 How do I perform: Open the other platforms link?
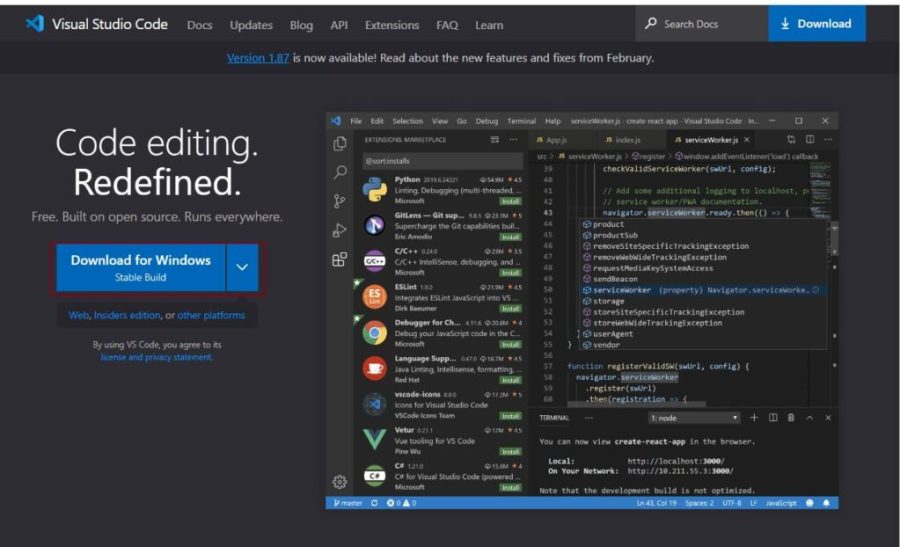(211, 315)
